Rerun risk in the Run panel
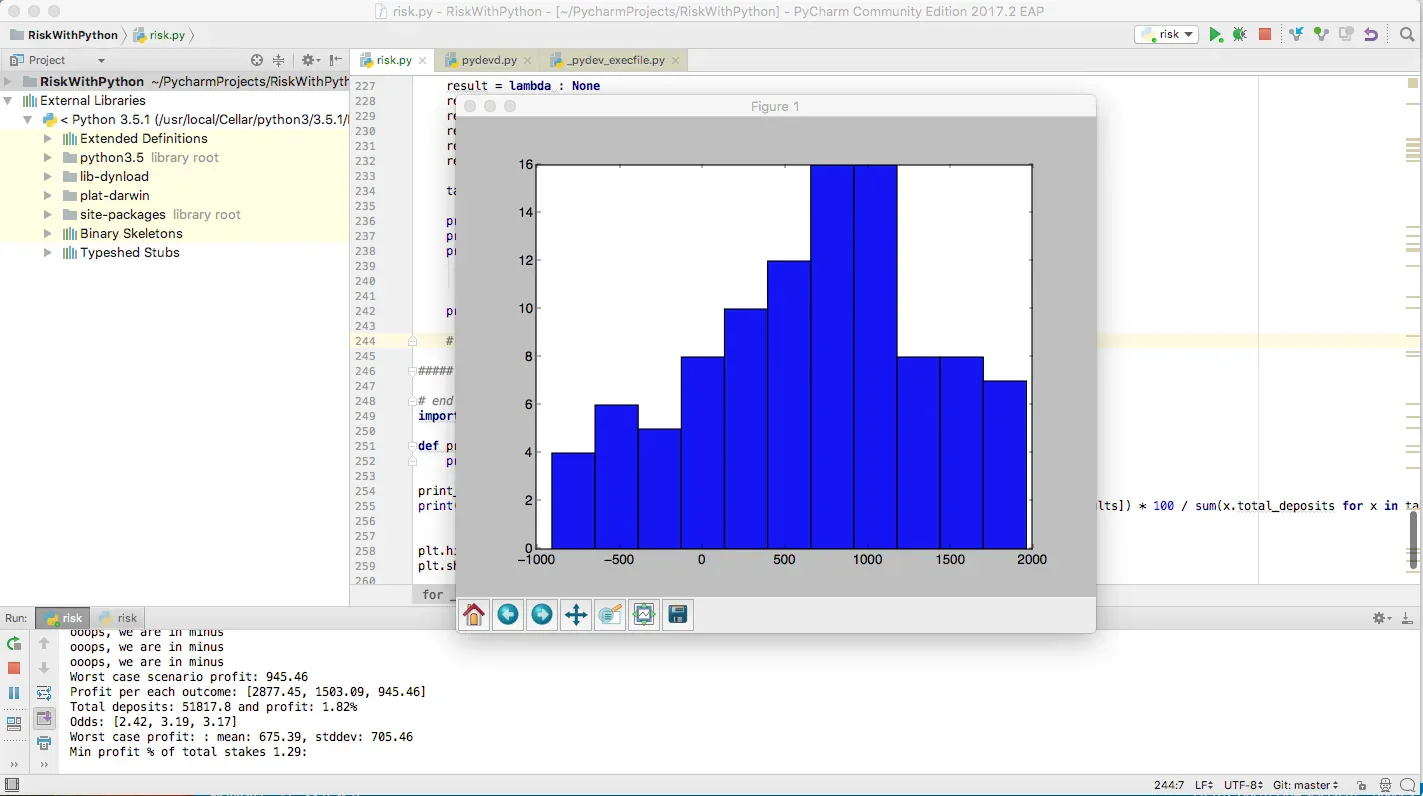Screen dimensions: 1423x796 14,643
